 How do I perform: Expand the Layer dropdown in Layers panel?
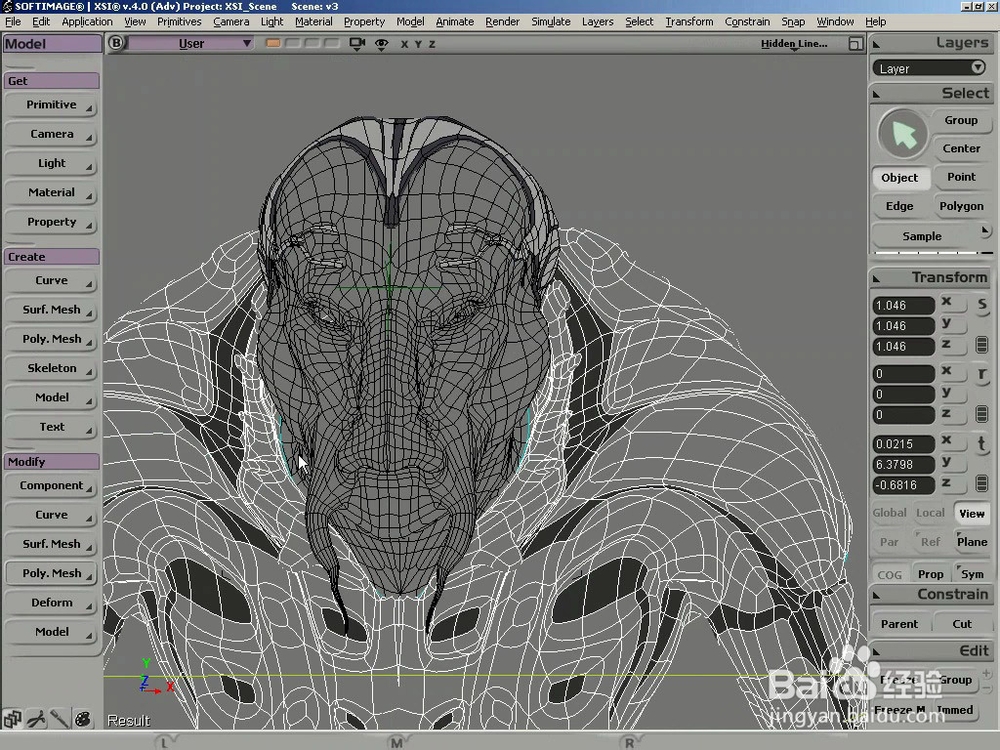(929, 68)
